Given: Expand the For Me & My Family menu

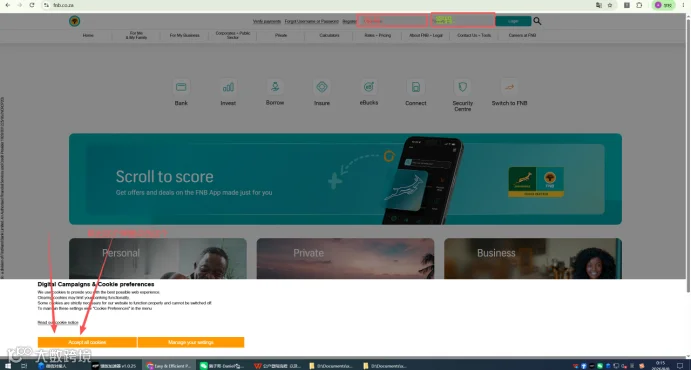Looking at the screenshot, I should (136, 35).
